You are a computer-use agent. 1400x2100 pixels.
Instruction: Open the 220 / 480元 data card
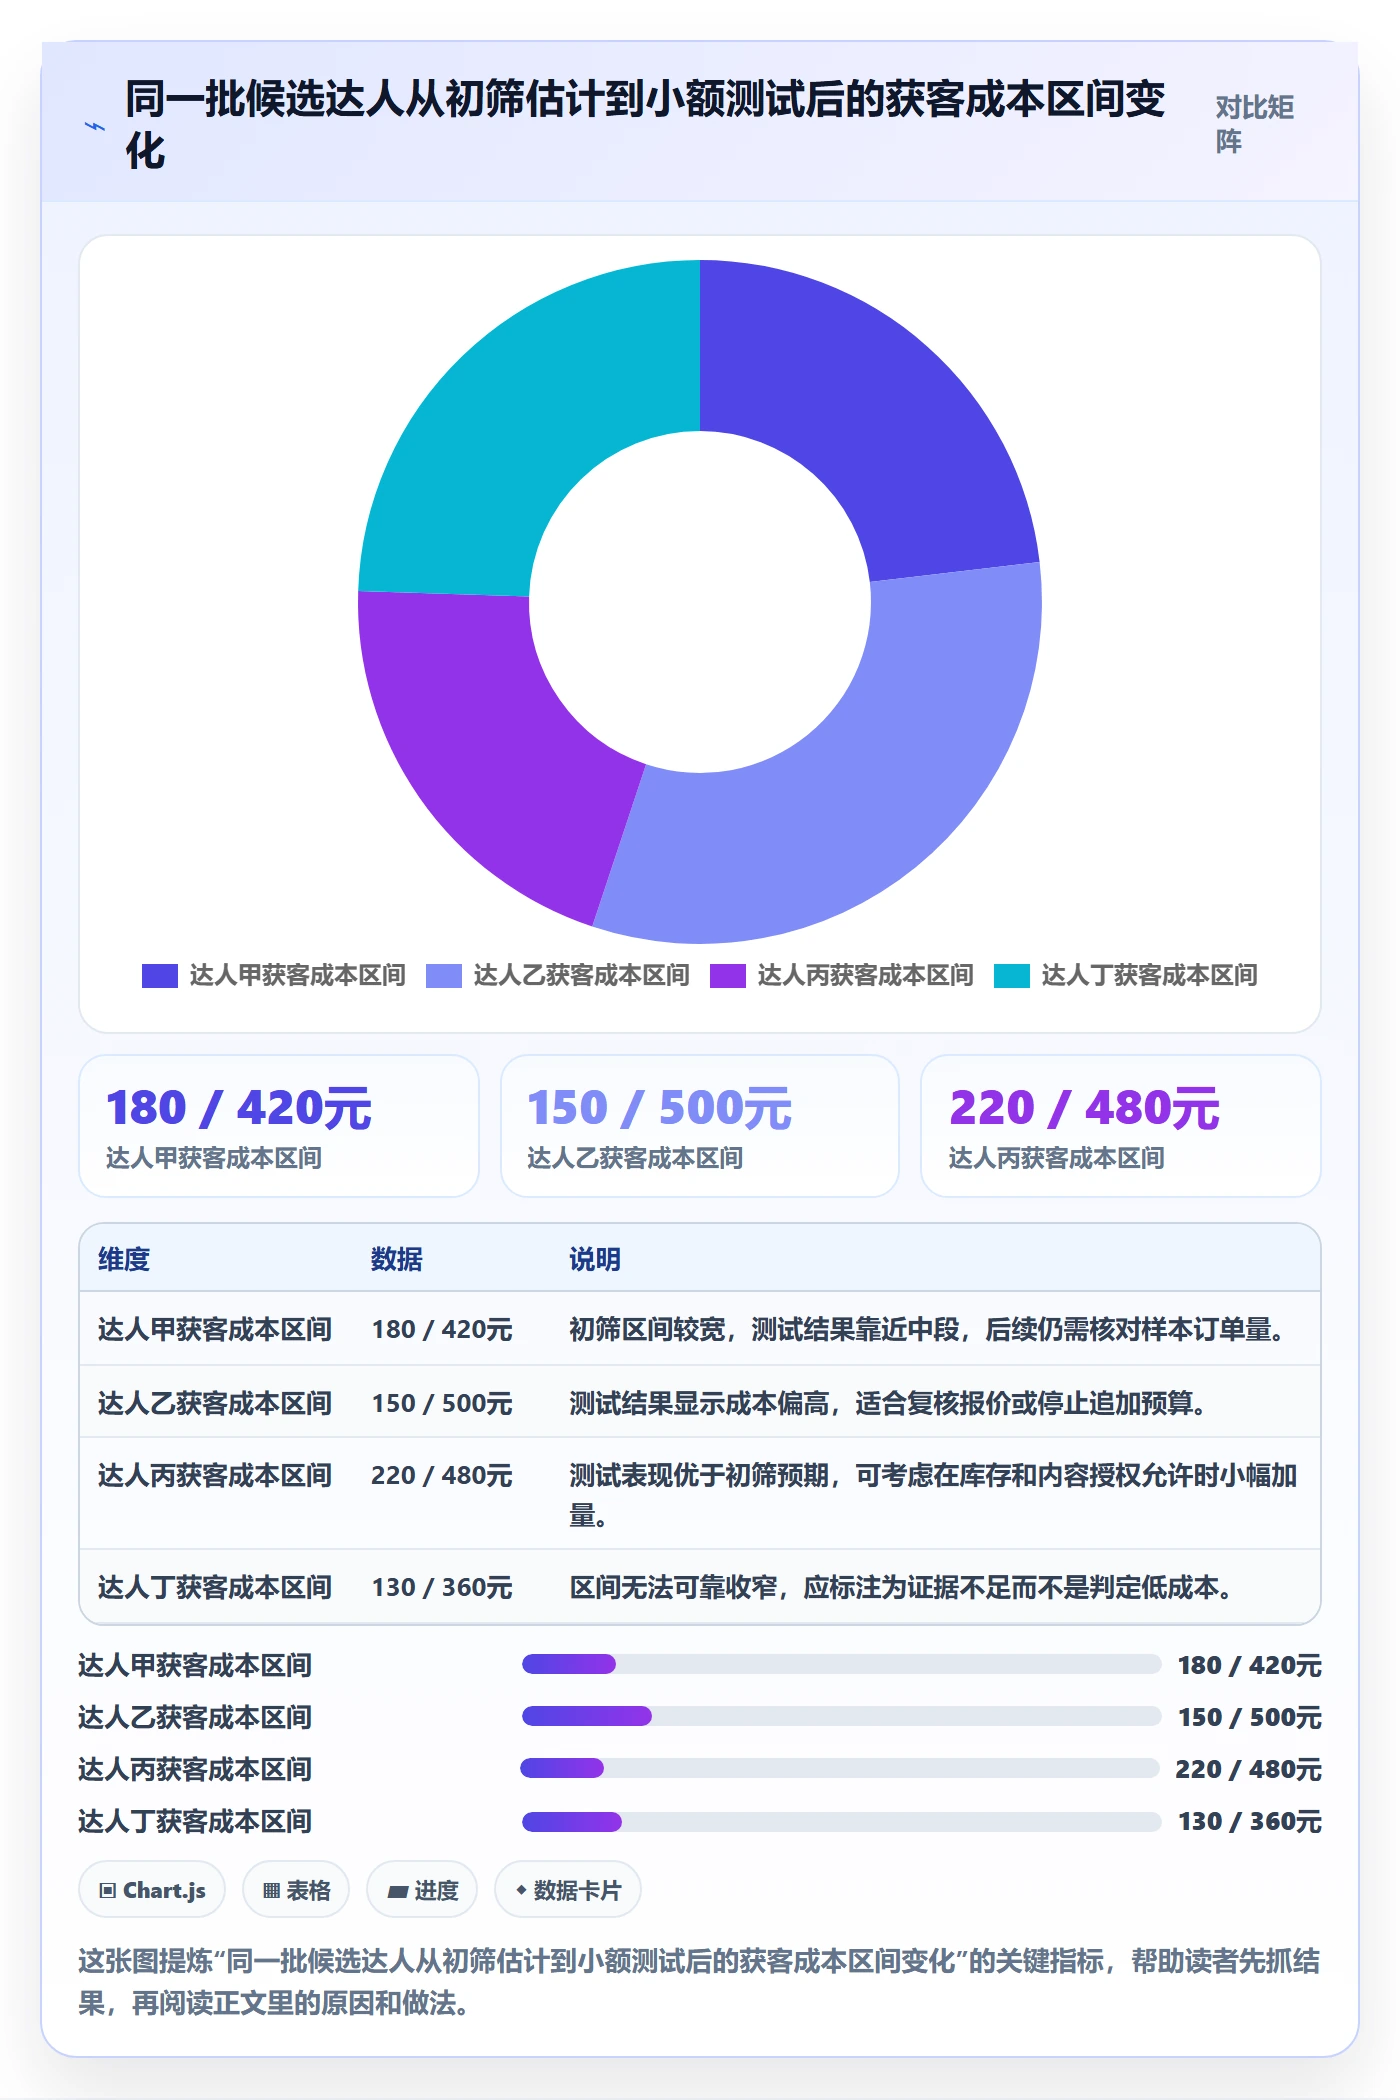pos(1121,1126)
